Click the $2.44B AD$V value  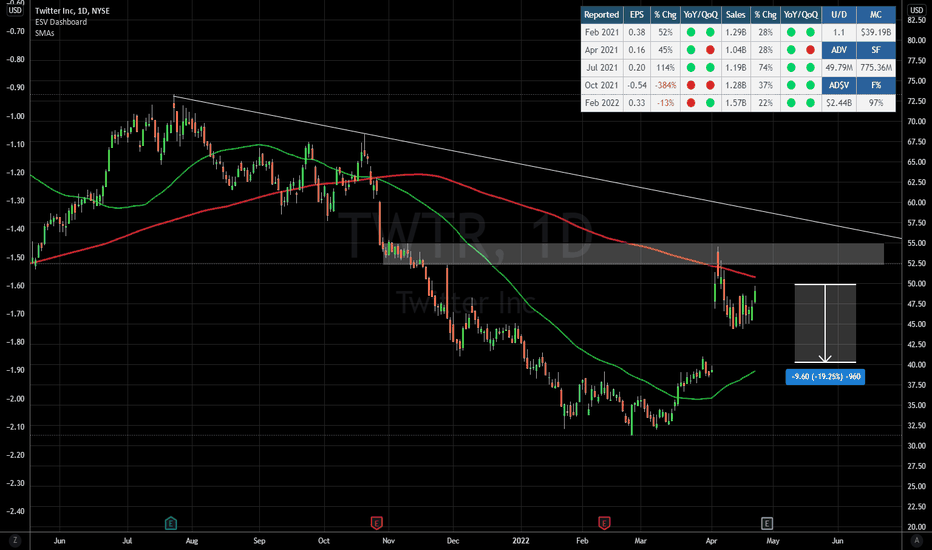coord(839,103)
